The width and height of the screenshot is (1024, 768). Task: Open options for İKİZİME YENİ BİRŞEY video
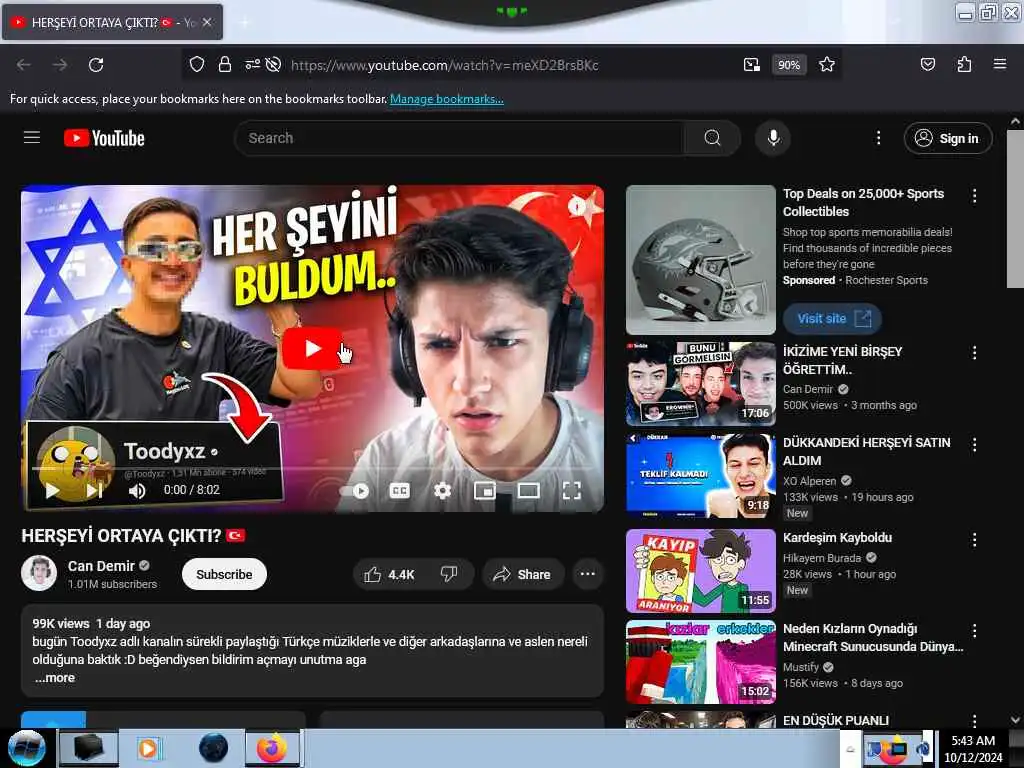(974, 353)
